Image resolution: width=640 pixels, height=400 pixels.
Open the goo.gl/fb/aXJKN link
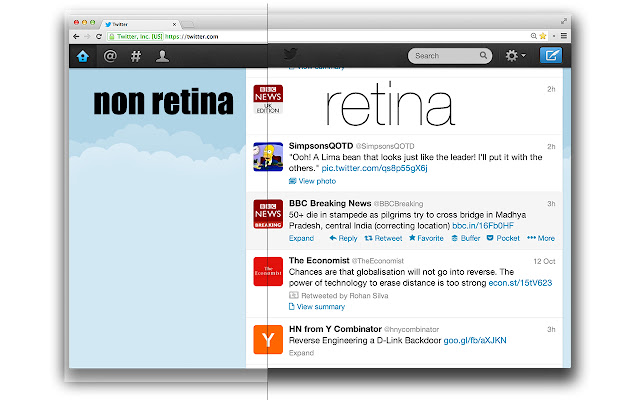[x=475, y=340]
